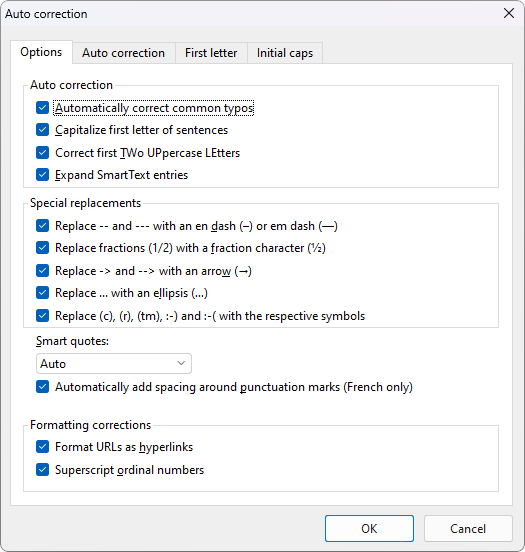Confirm settings with OK button

click(x=369, y=528)
